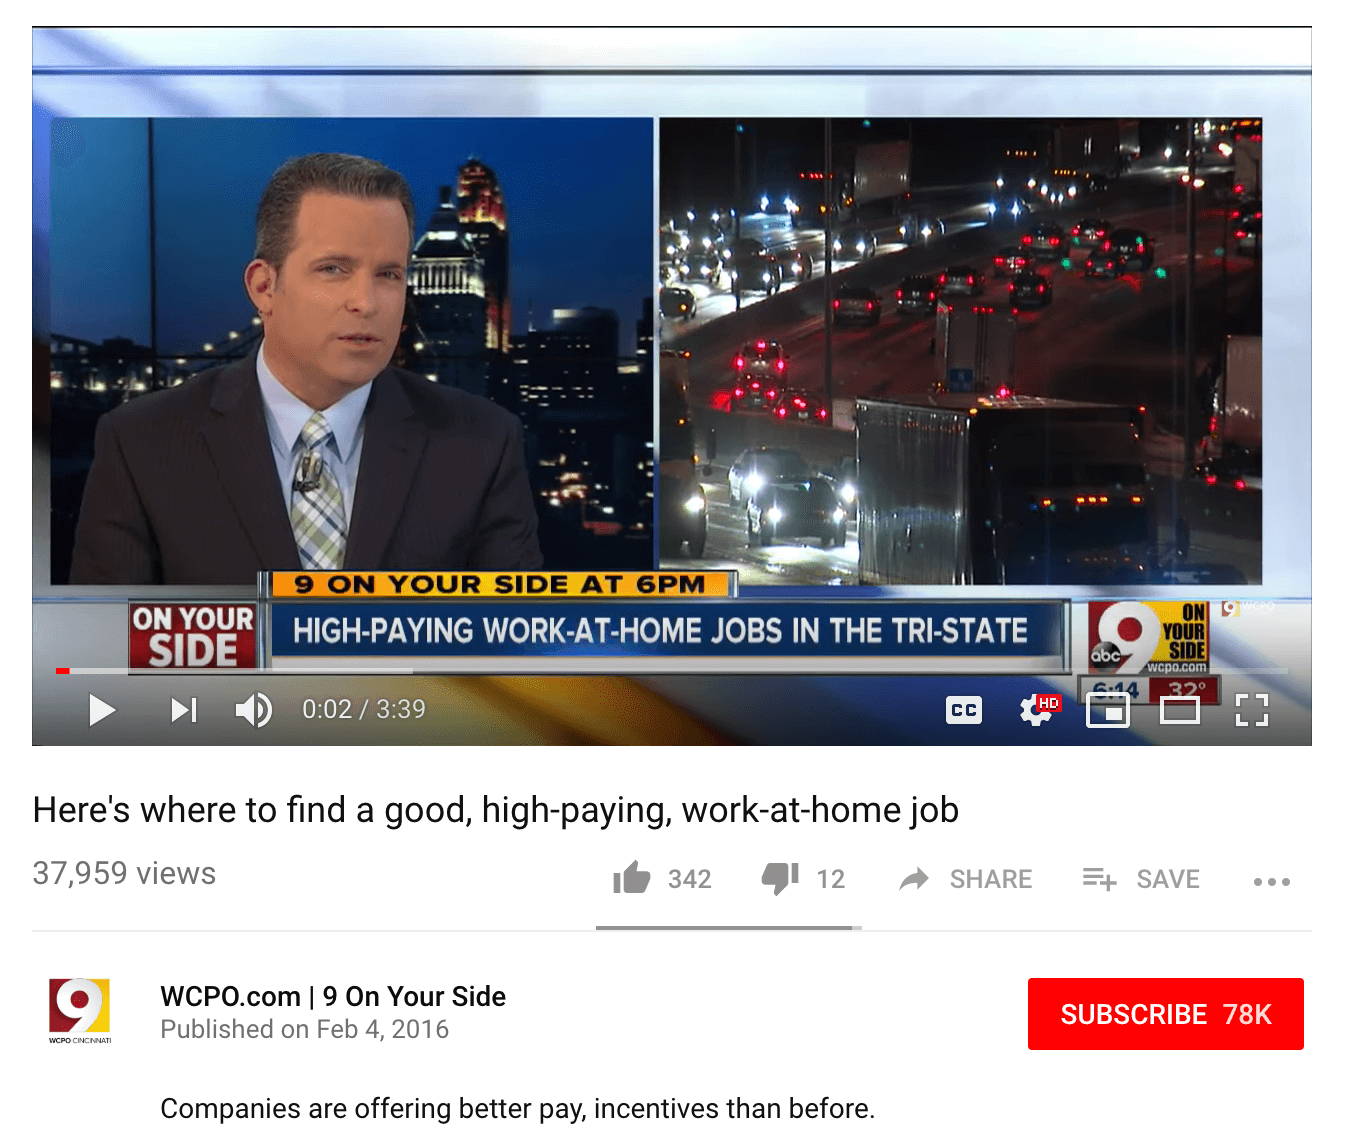Toggle closed captions CC
The height and width of the screenshot is (1132, 1352).
[964, 710]
